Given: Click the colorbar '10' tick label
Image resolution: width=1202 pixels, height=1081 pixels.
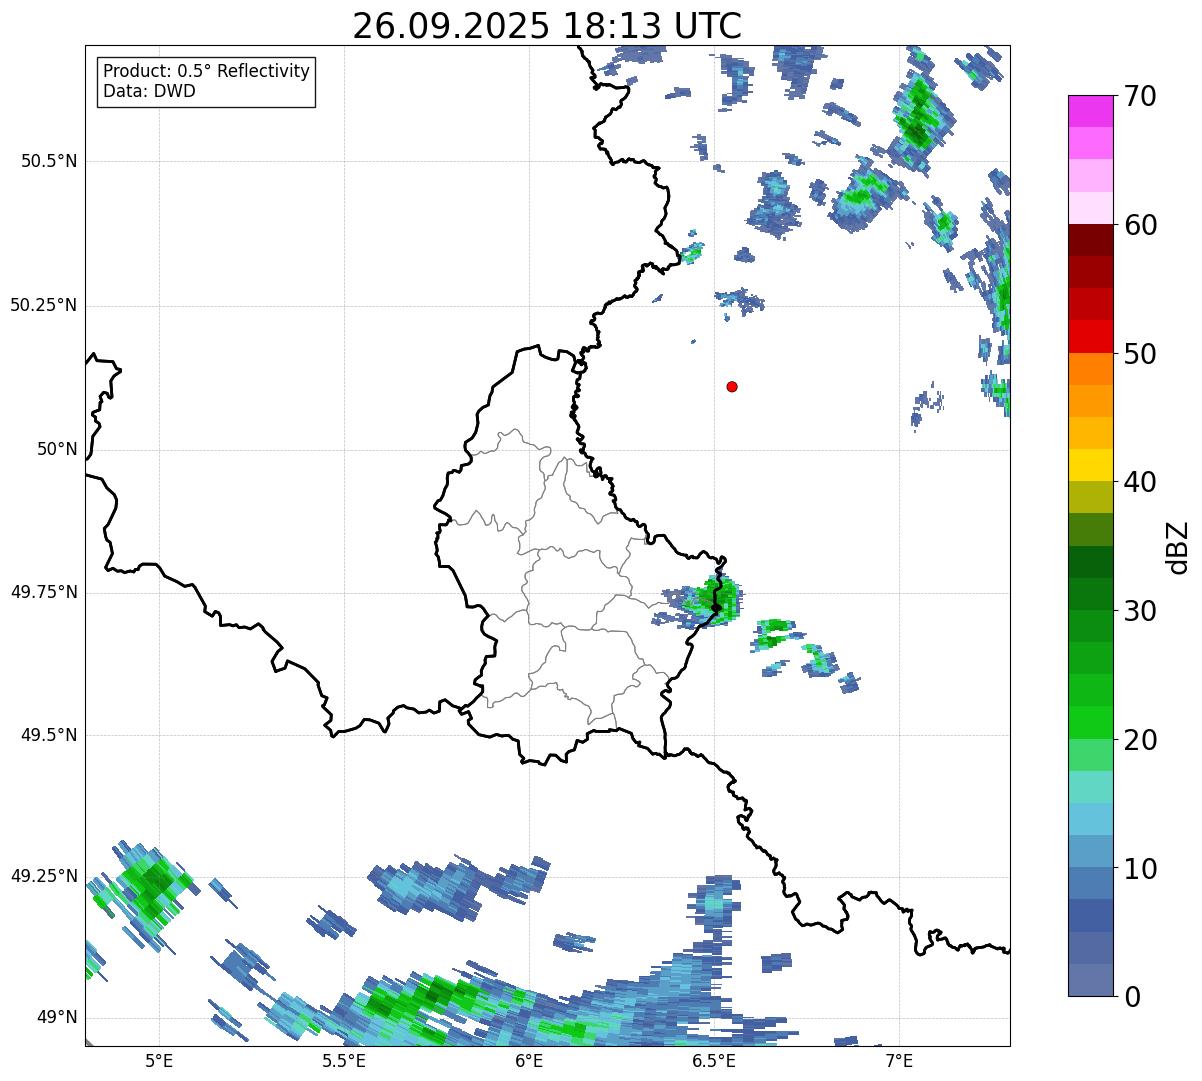Looking at the screenshot, I should tap(1140, 869).
